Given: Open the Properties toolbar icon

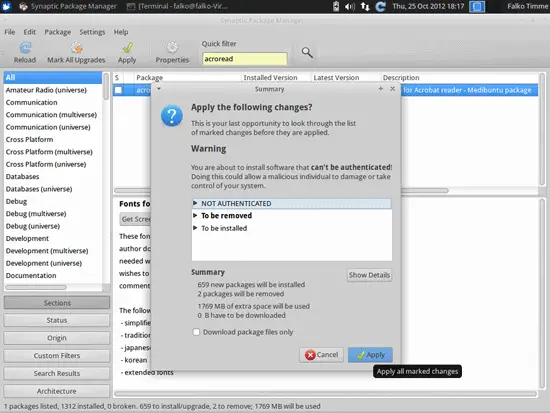Looking at the screenshot, I should [x=172, y=47].
